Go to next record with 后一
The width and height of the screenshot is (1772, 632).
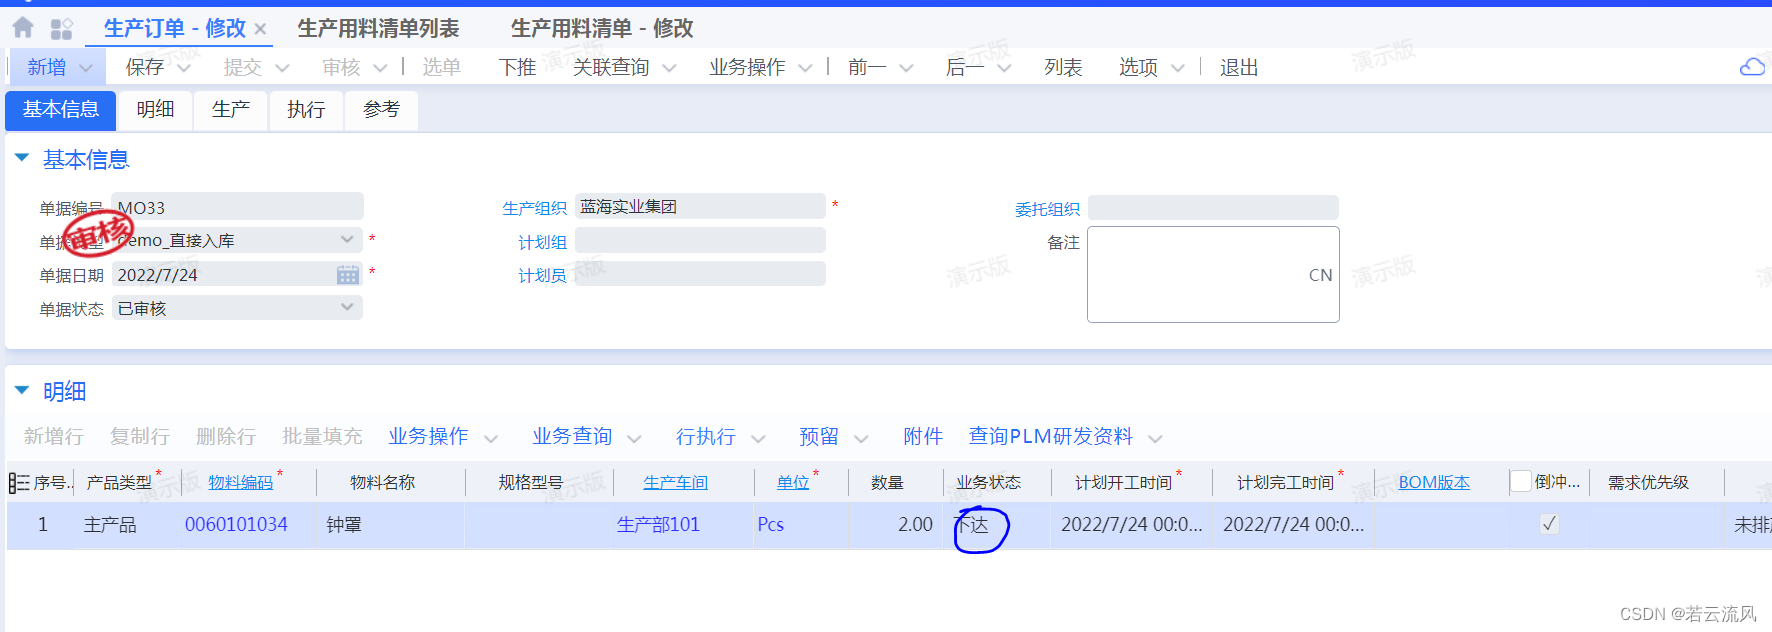[x=965, y=67]
